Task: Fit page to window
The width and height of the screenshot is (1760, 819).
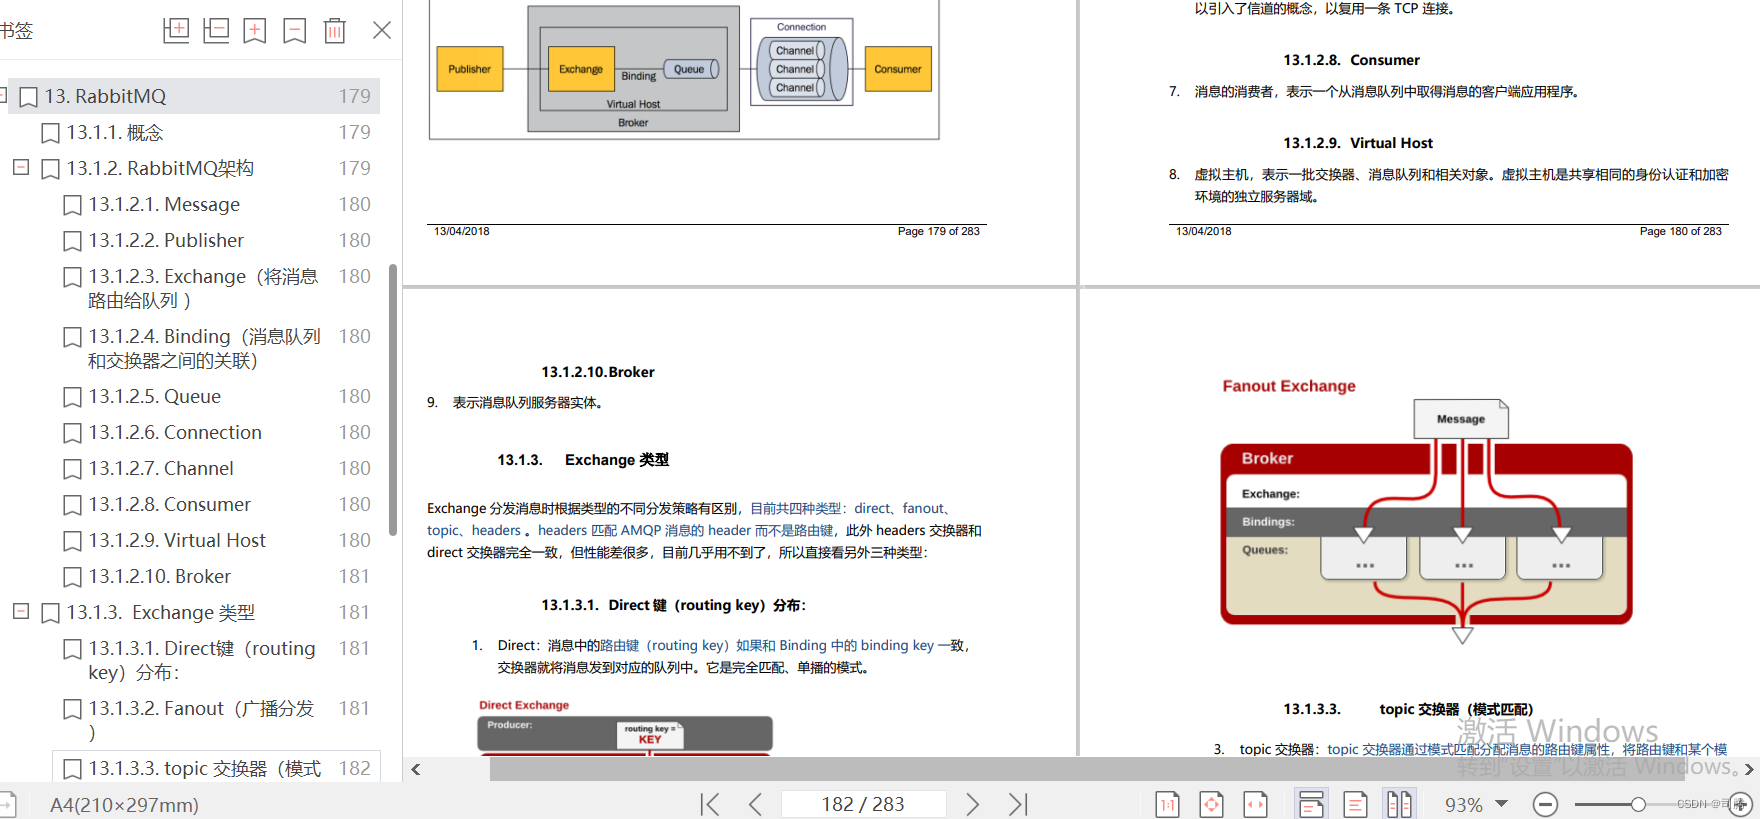Action: pyautogui.click(x=1211, y=804)
